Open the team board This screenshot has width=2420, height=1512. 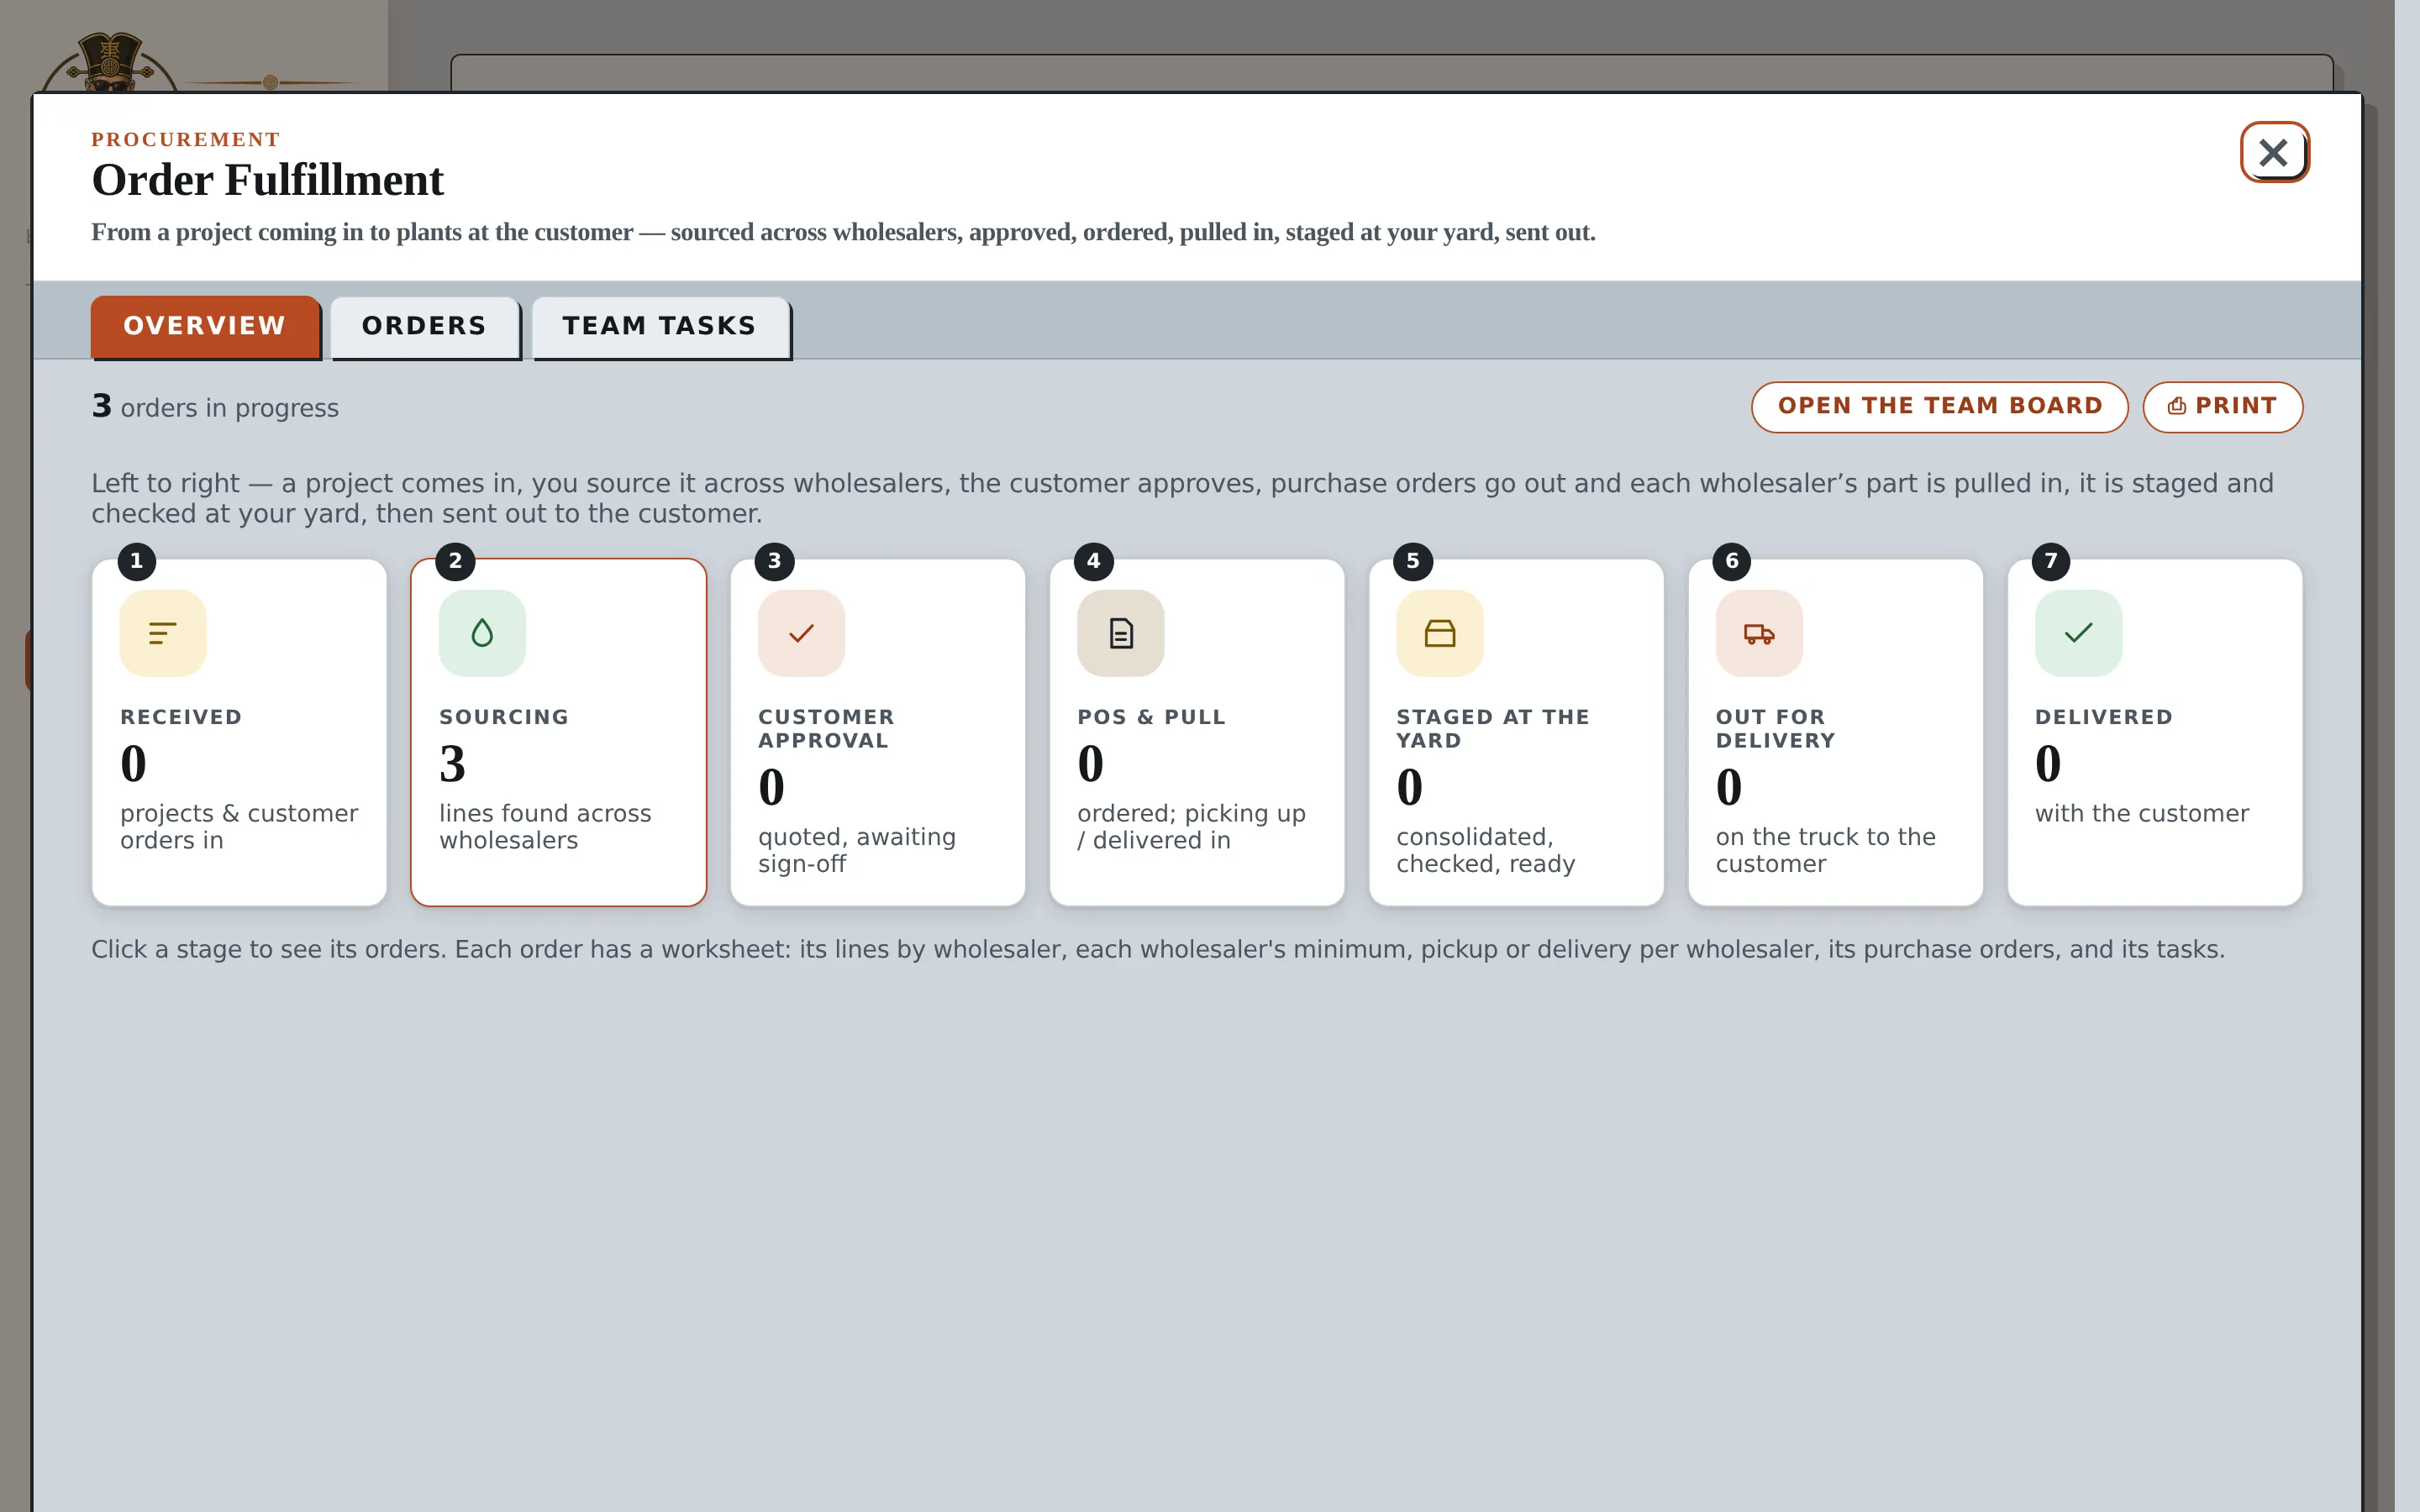[x=1939, y=406]
